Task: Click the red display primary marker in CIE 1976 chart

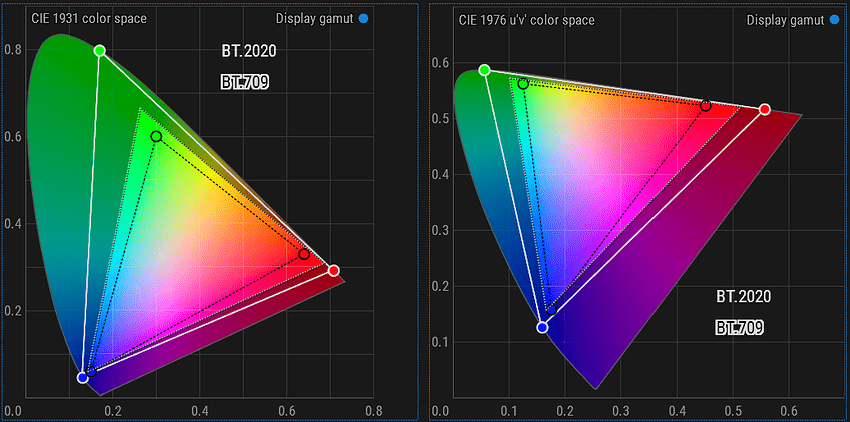Action: pyautogui.click(x=764, y=110)
